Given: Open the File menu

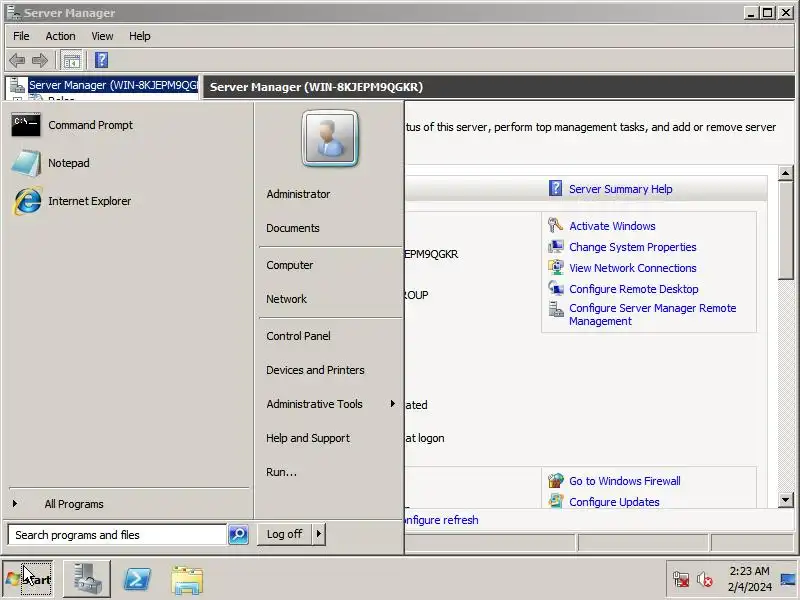Looking at the screenshot, I should 21,36.
